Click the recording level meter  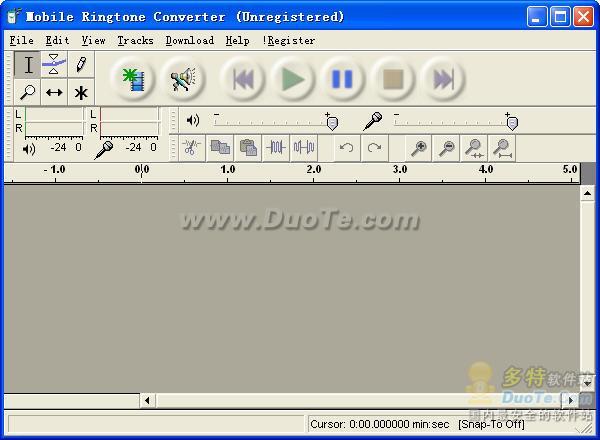pos(129,122)
